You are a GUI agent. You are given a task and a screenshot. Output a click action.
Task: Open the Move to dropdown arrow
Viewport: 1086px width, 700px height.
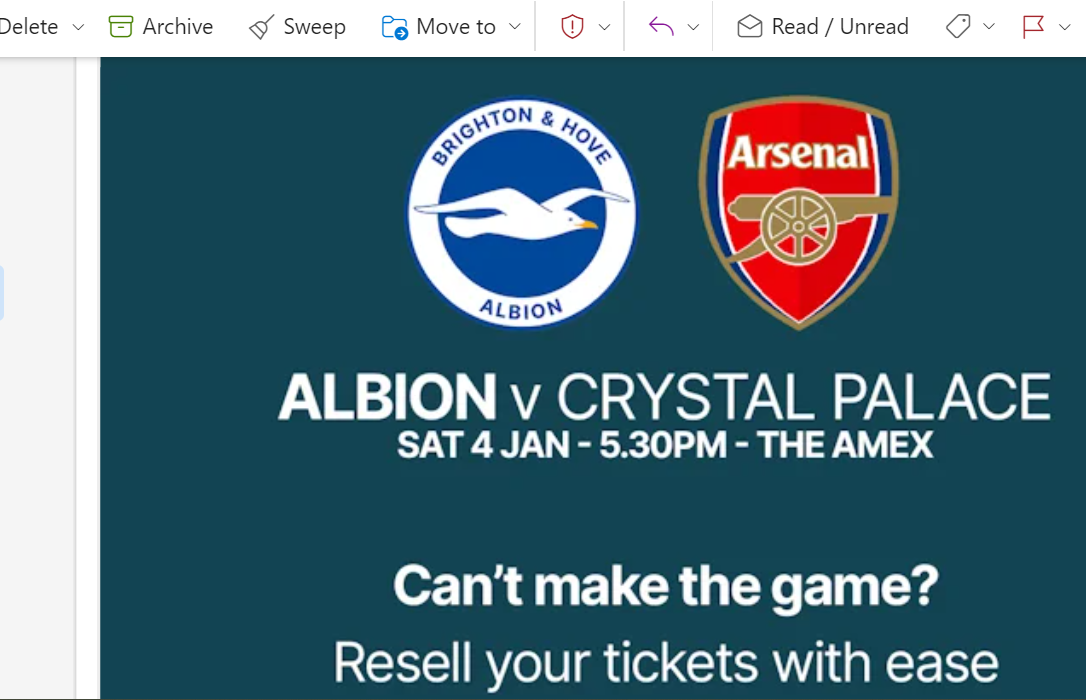(x=515, y=26)
